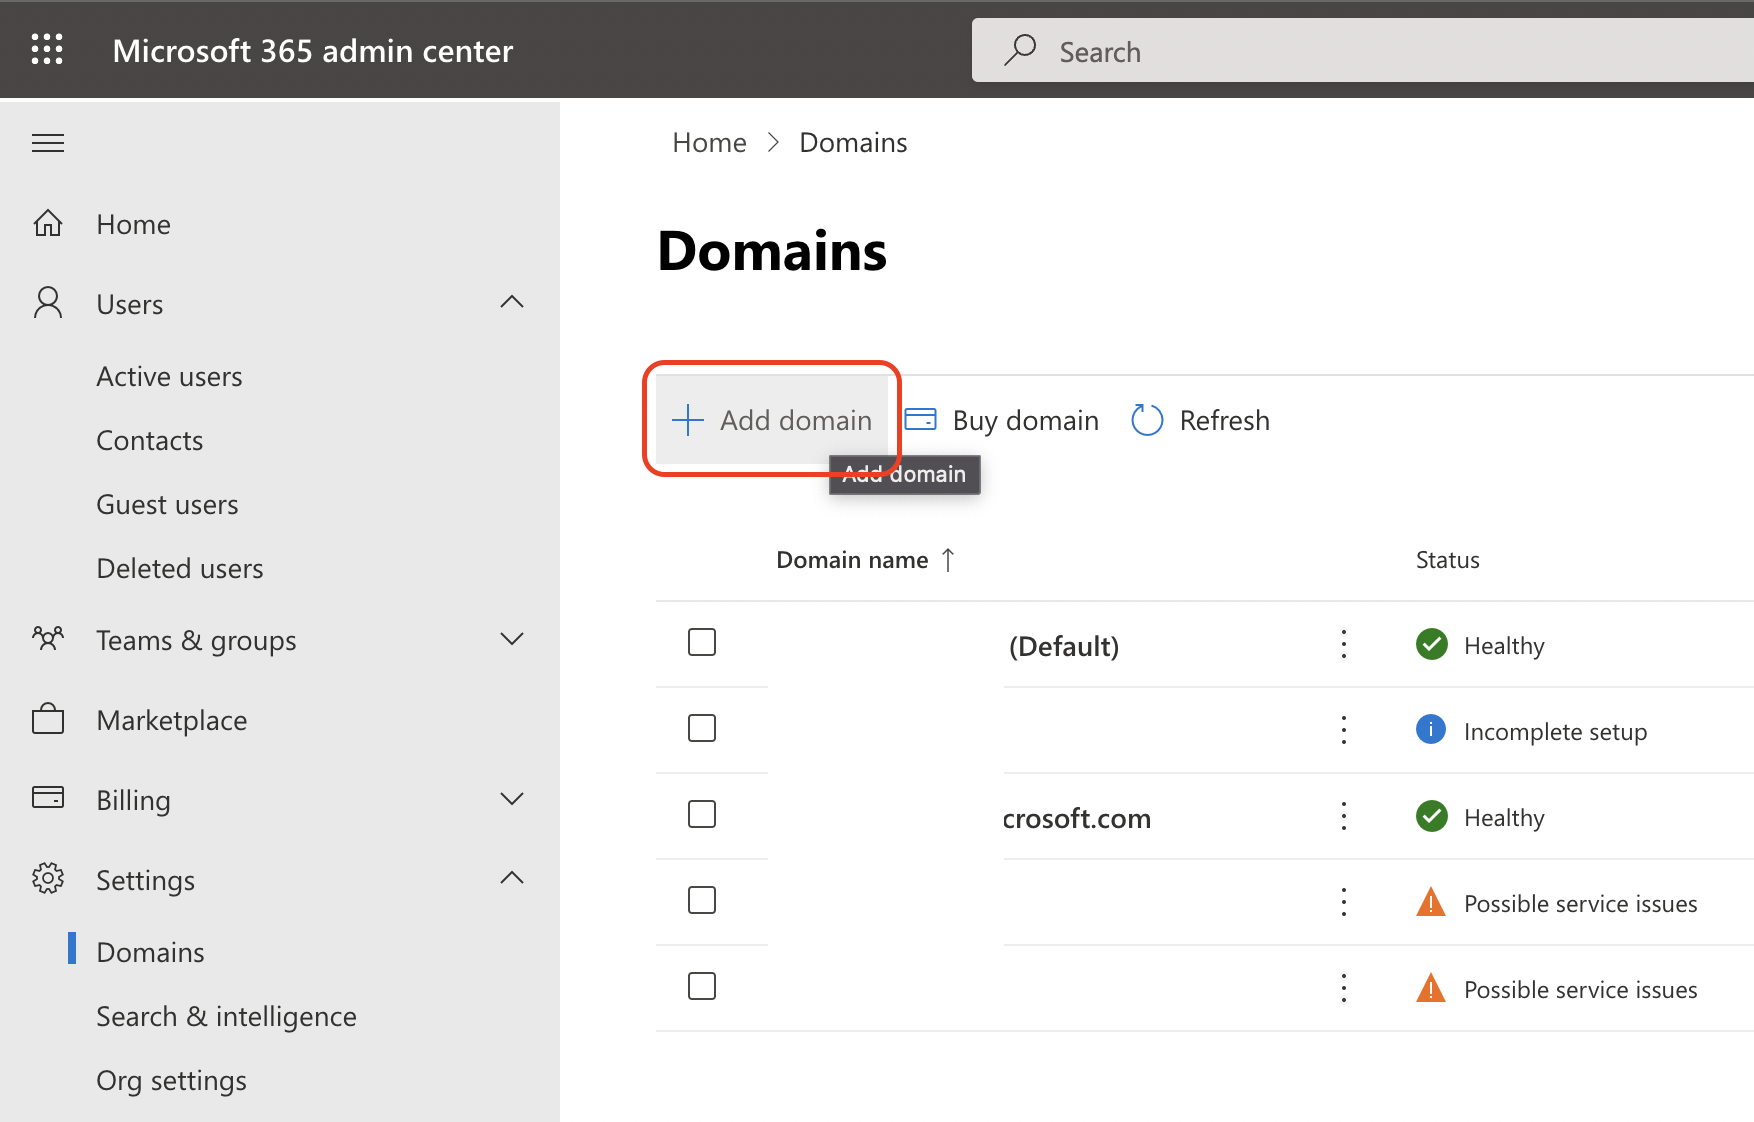This screenshot has width=1754, height=1122.
Task: Click the card icon beside Buy domain
Action: [x=921, y=419]
